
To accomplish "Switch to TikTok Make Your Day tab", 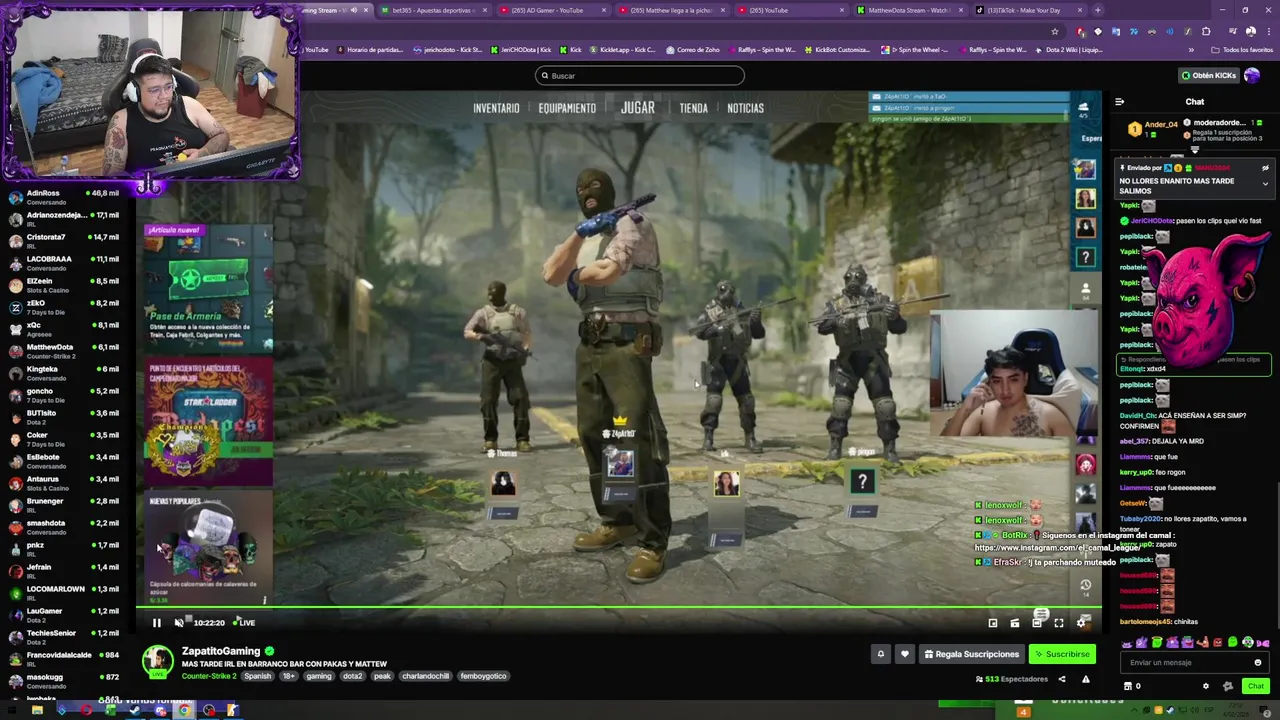I will 1028,10.
